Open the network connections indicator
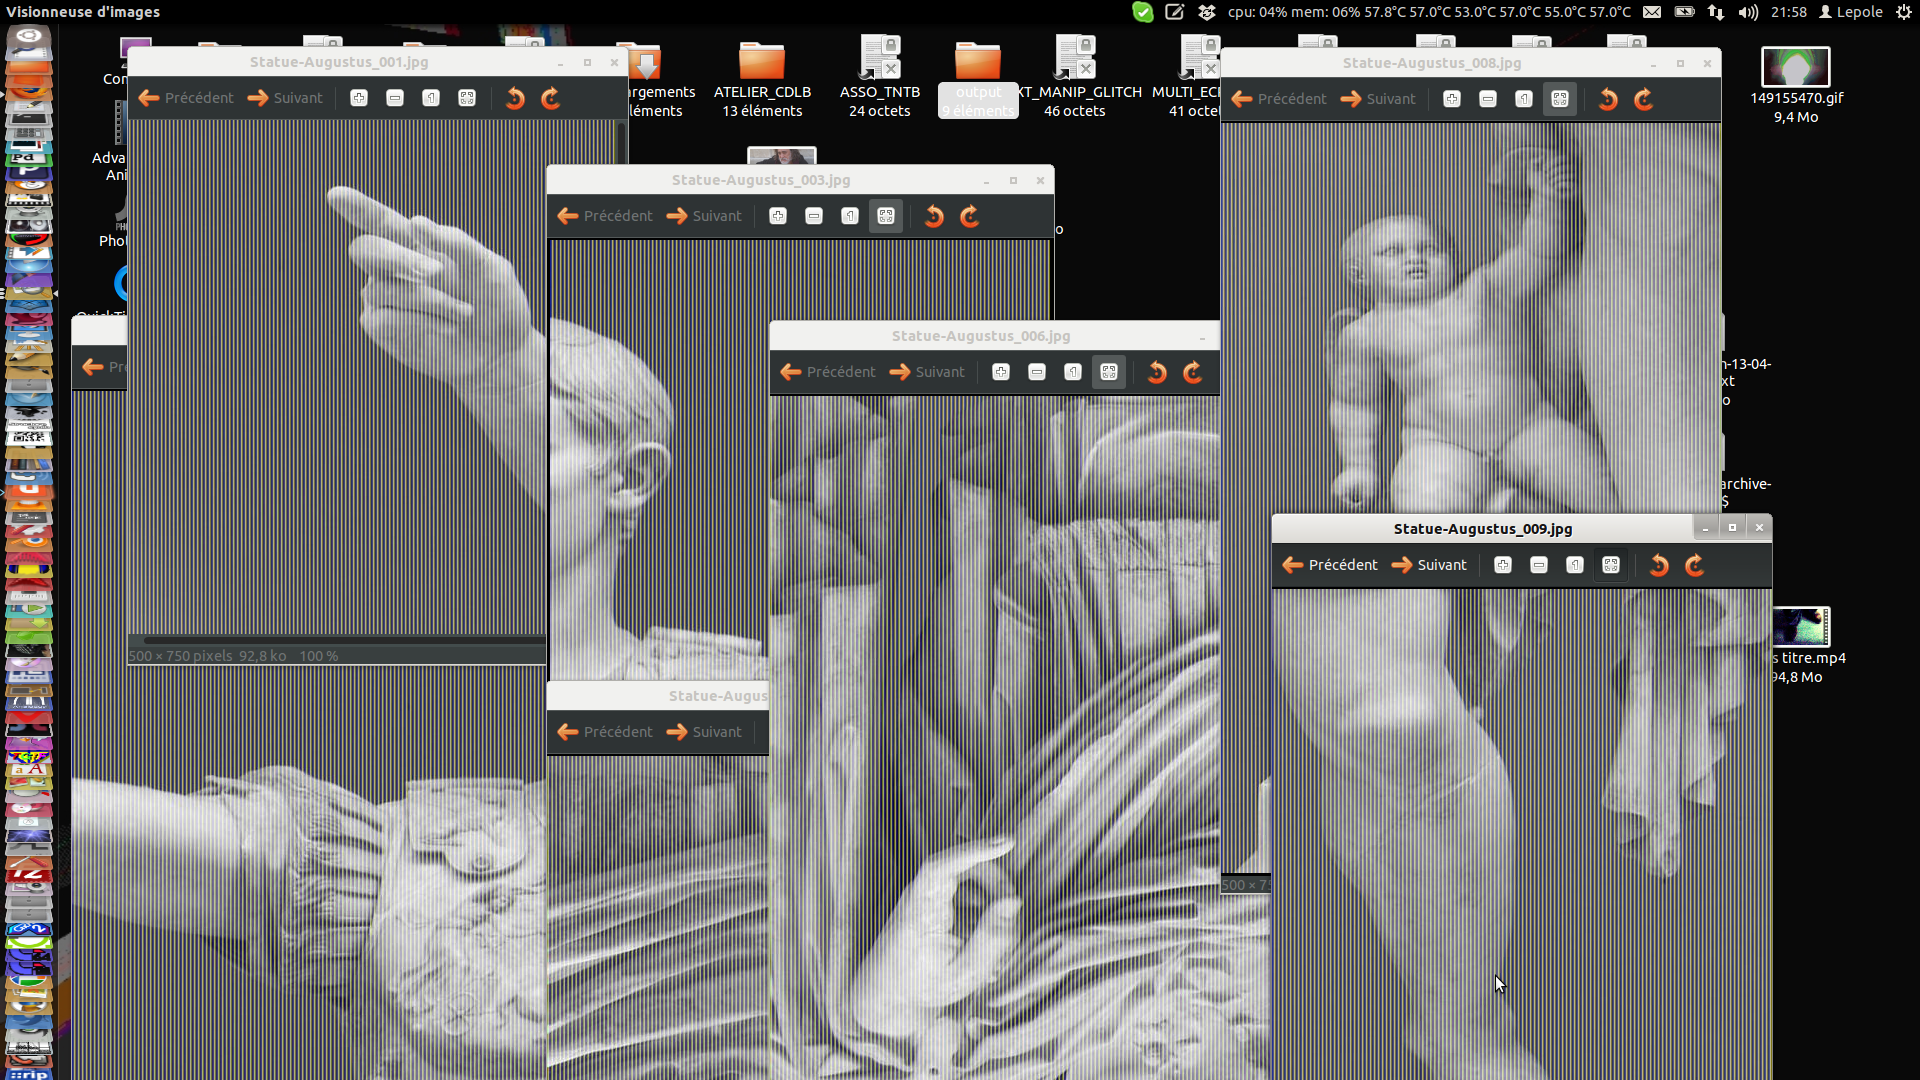Viewport: 1920px width, 1080px height. click(1716, 12)
